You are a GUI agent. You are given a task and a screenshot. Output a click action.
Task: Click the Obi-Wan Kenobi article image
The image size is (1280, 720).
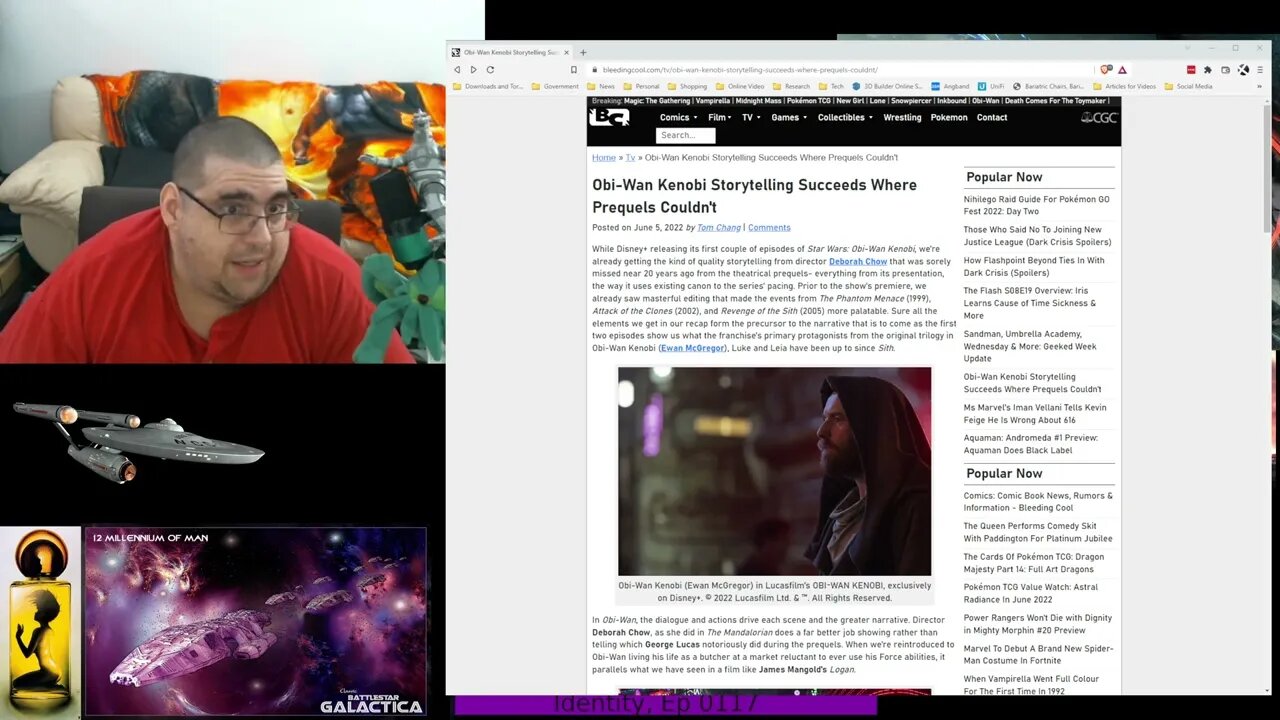coord(774,471)
